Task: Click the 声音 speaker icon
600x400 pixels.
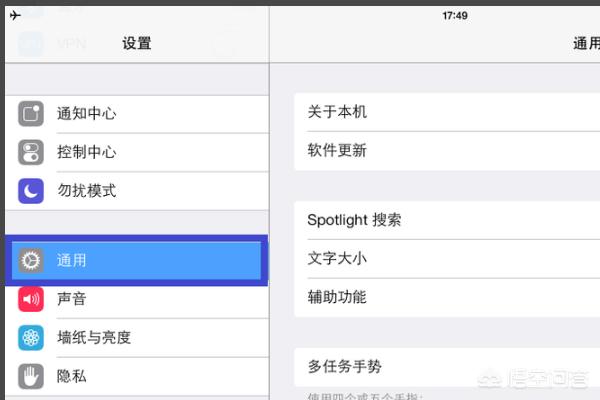Action: tap(31, 299)
